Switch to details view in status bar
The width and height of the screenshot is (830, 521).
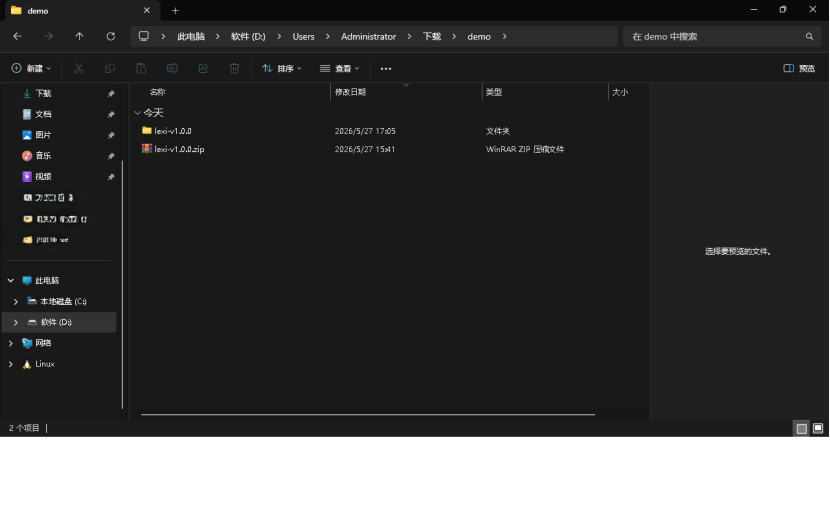coord(801,428)
